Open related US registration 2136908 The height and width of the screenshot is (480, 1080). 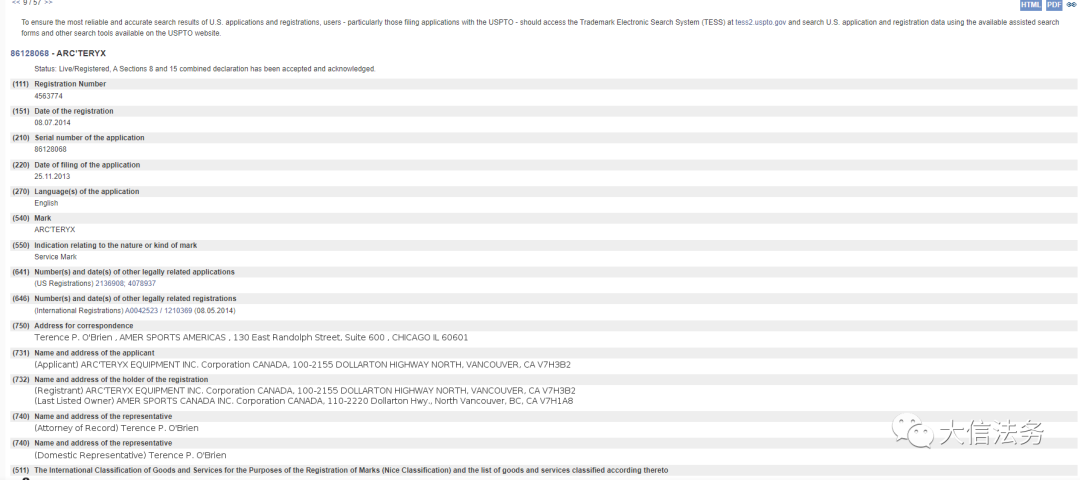tap(110, 283)
